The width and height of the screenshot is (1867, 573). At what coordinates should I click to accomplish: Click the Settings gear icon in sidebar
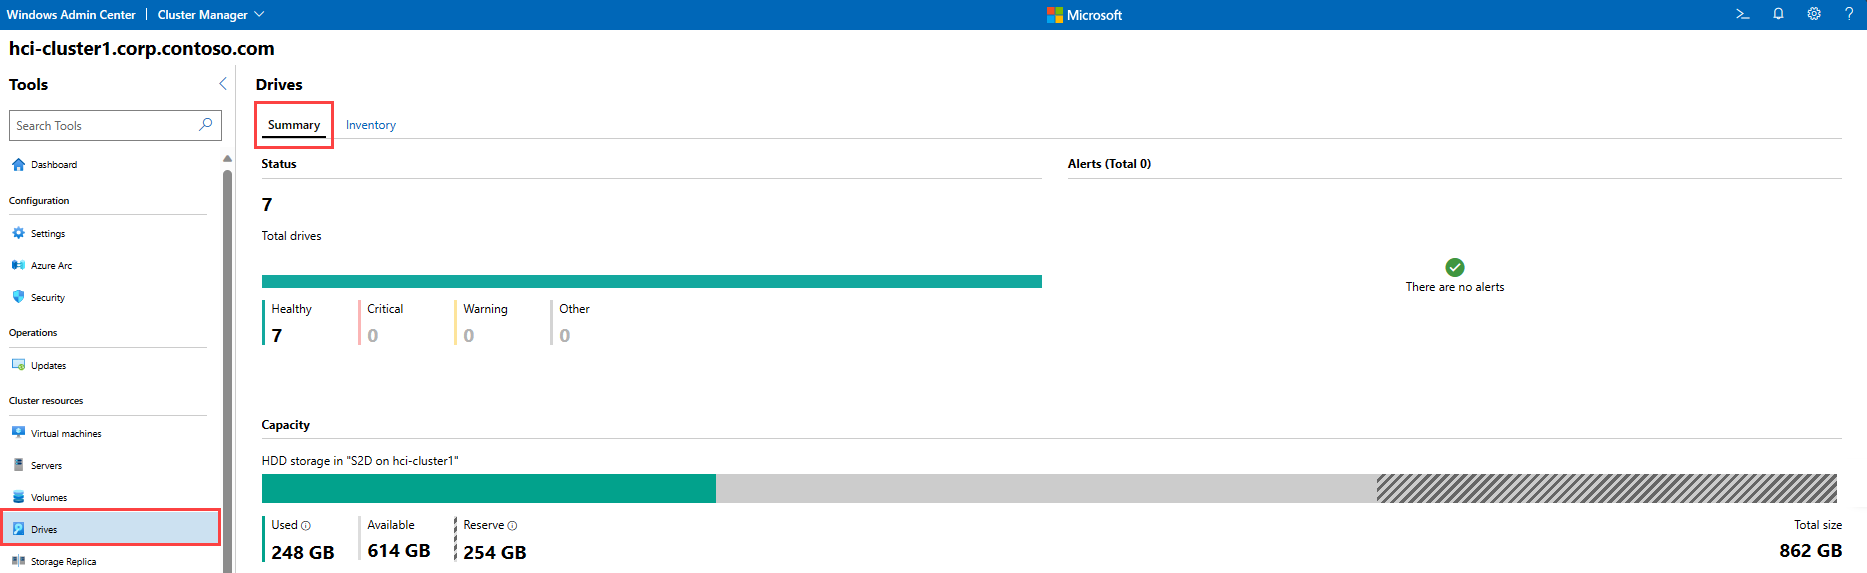point(18,233)
